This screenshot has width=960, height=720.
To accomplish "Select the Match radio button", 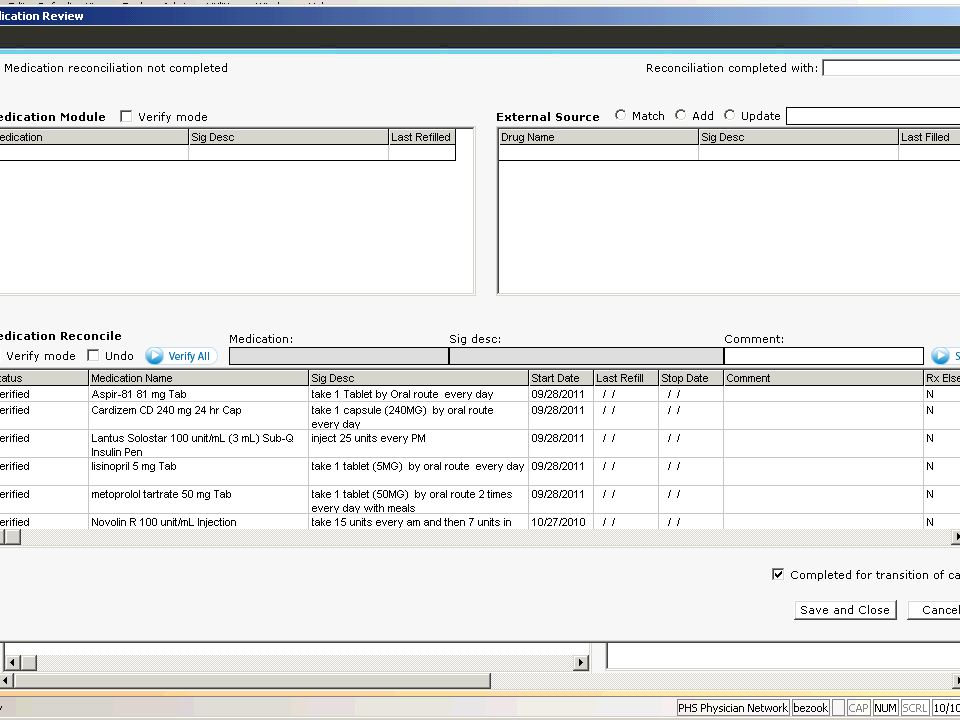I will point(620,115).
